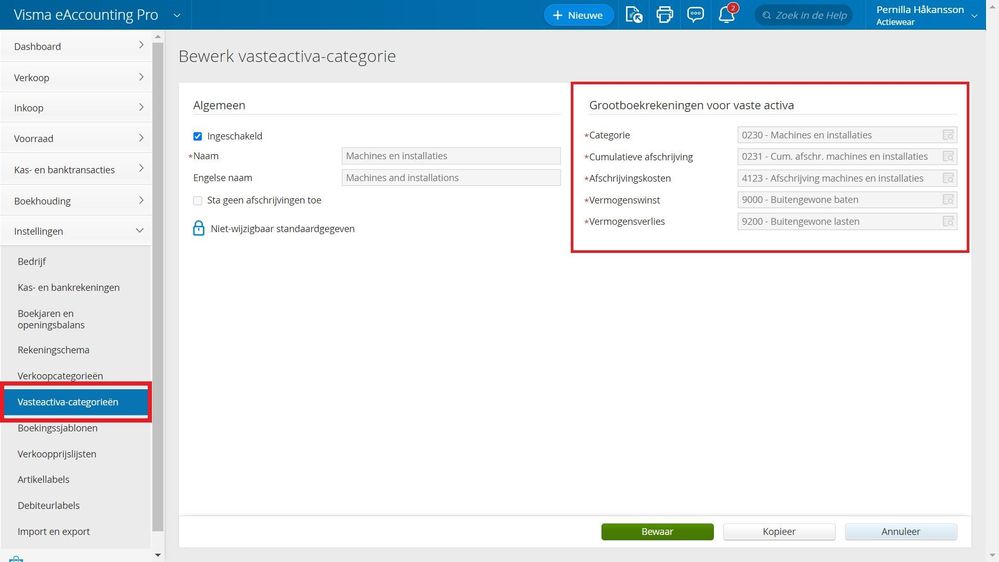Image resolution: width=999 pixels, height=562 pixels.
Task: Click the green Bewaar button
Action: (x=658, y=531)
